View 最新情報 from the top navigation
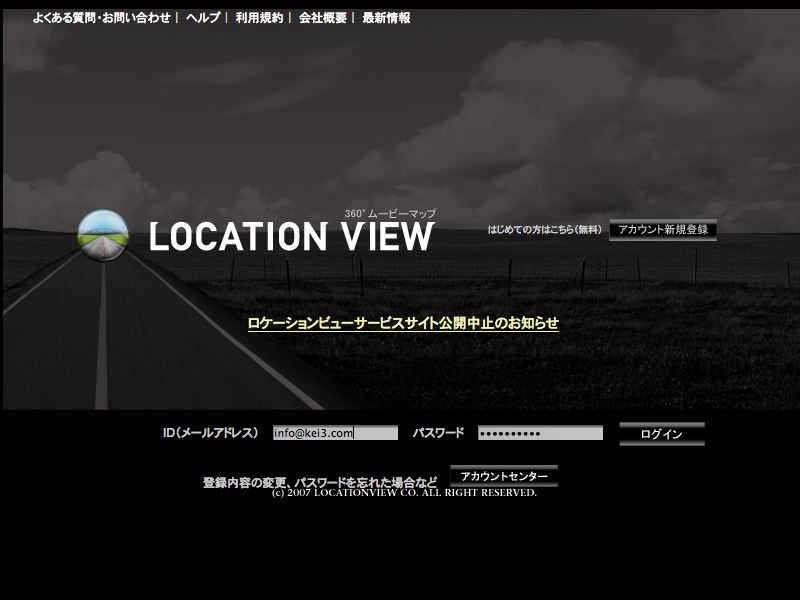This screenshot has width=800, height=600. 386,18
